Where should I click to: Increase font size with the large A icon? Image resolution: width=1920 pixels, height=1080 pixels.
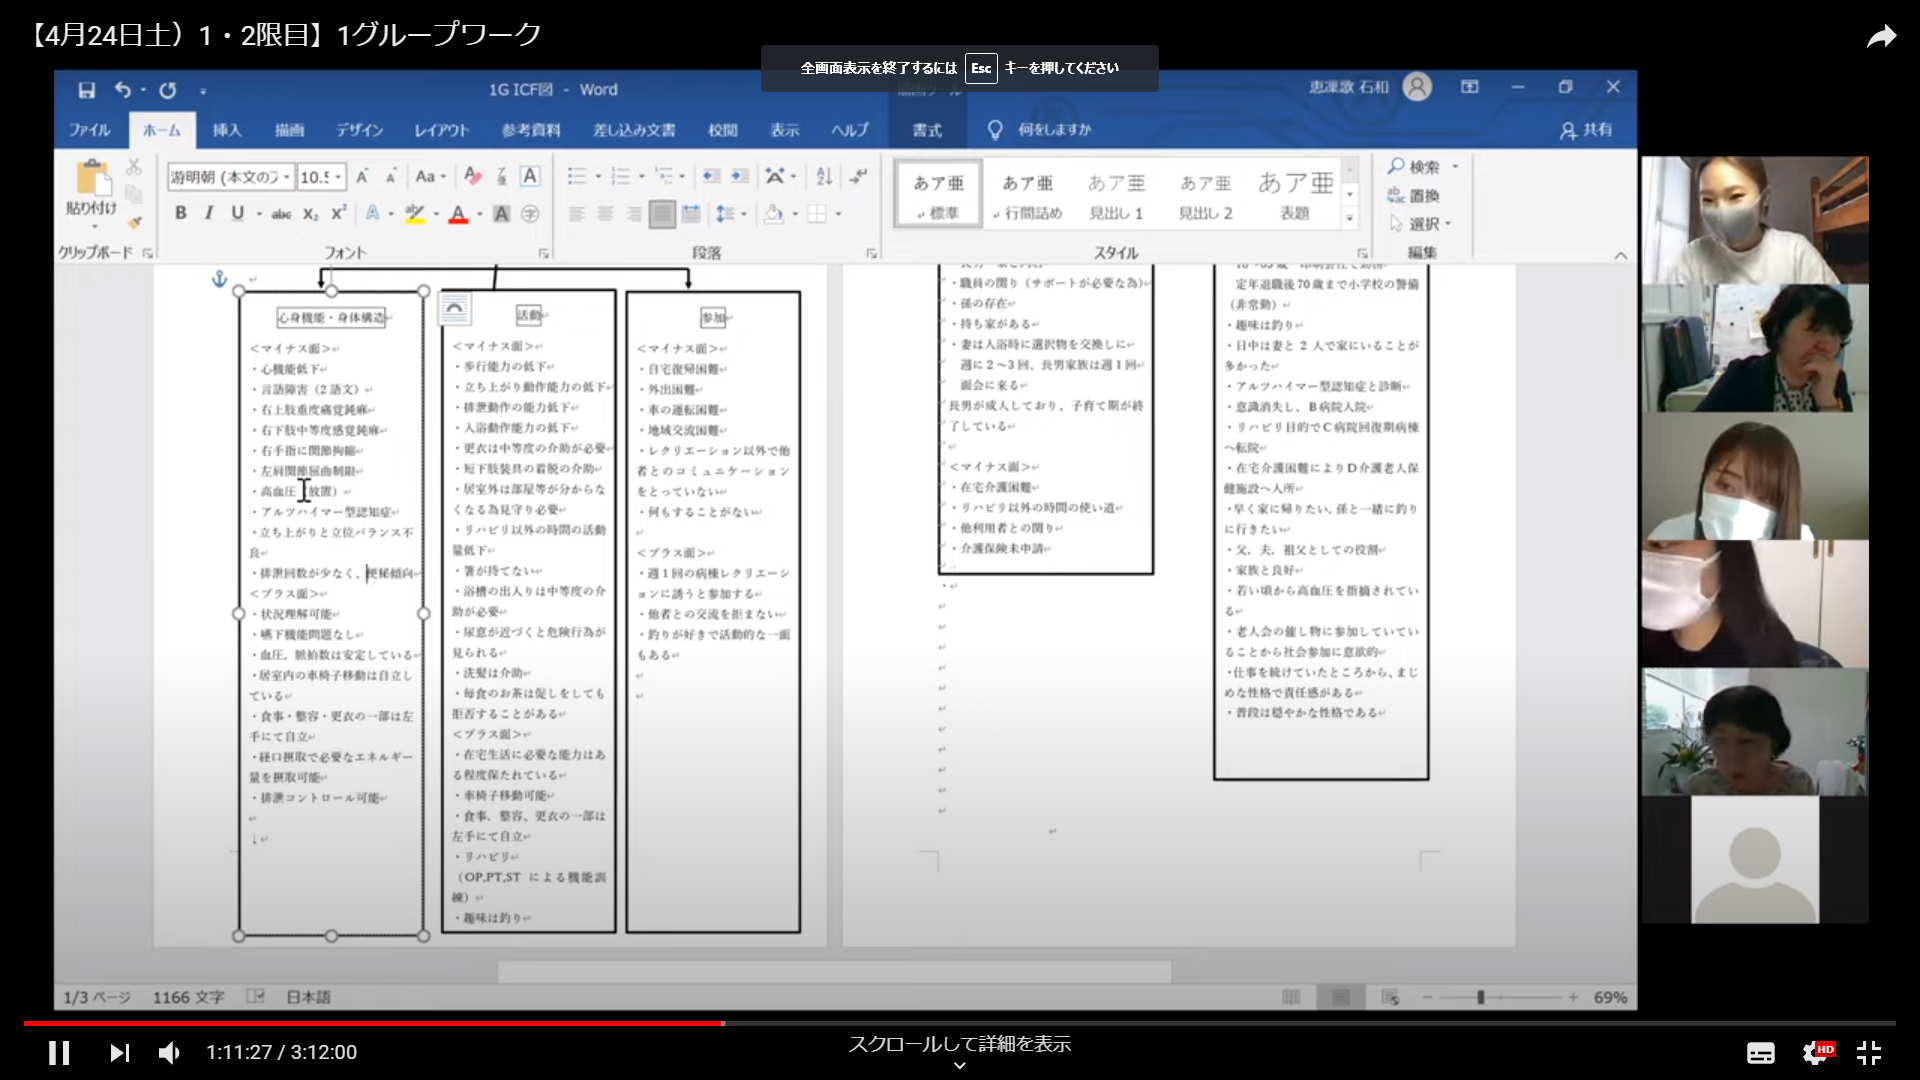(362, 177)
